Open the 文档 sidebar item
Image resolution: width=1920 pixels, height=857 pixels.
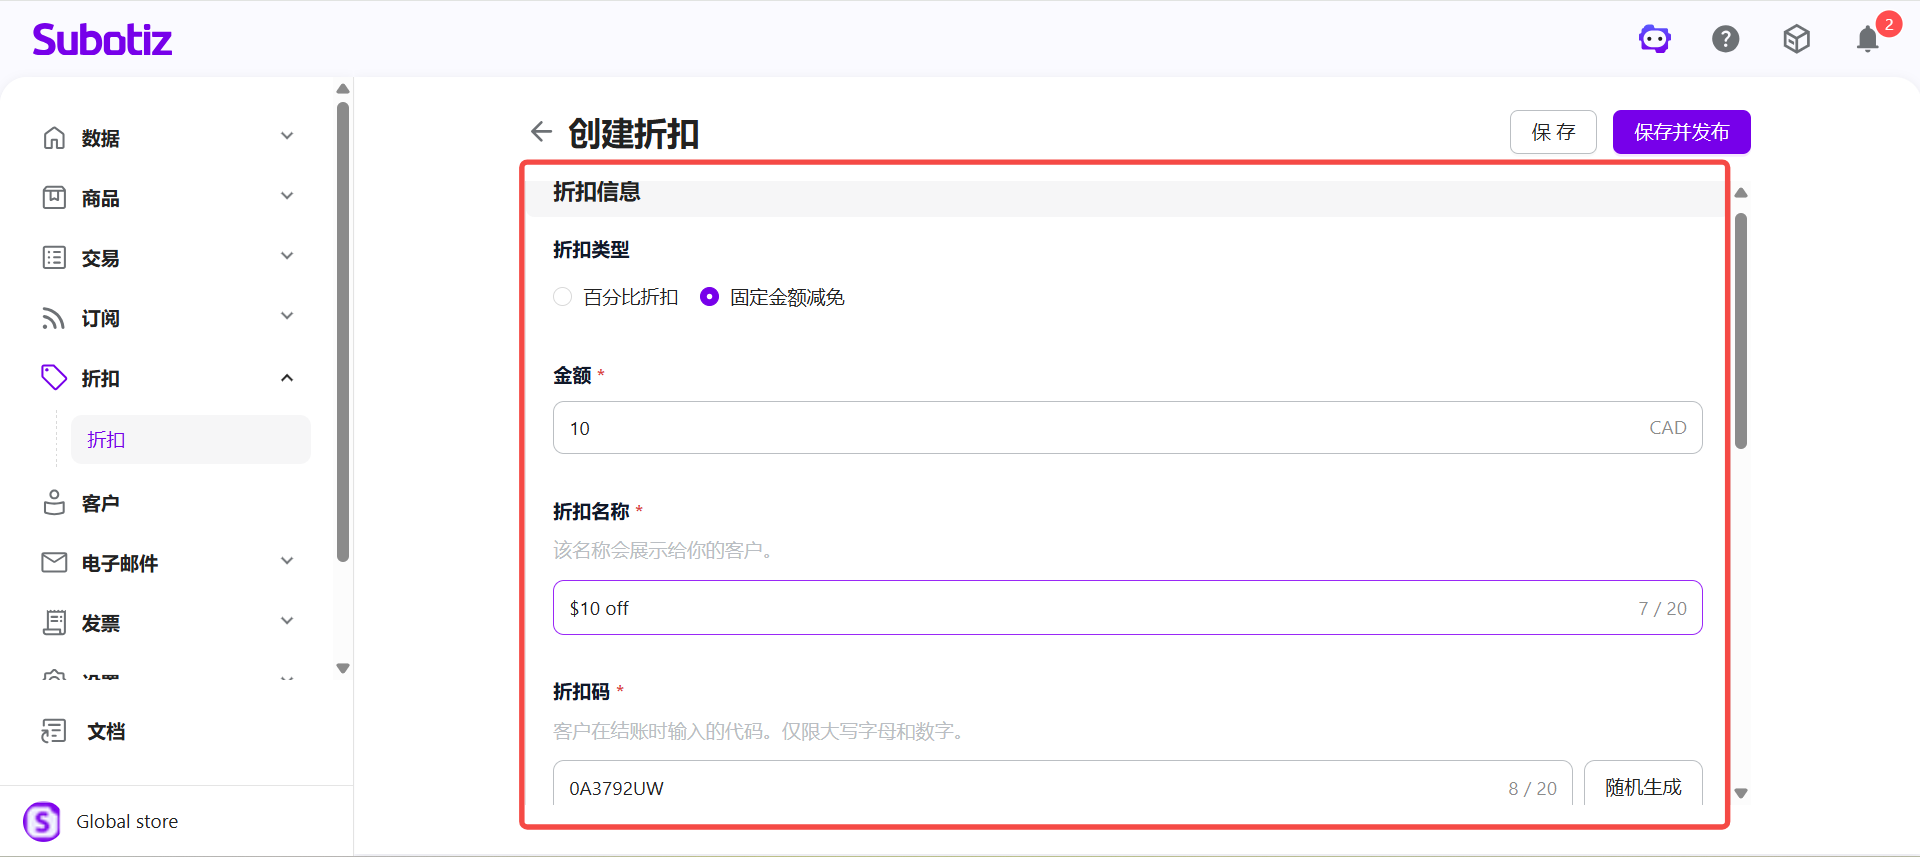point(105,732)
